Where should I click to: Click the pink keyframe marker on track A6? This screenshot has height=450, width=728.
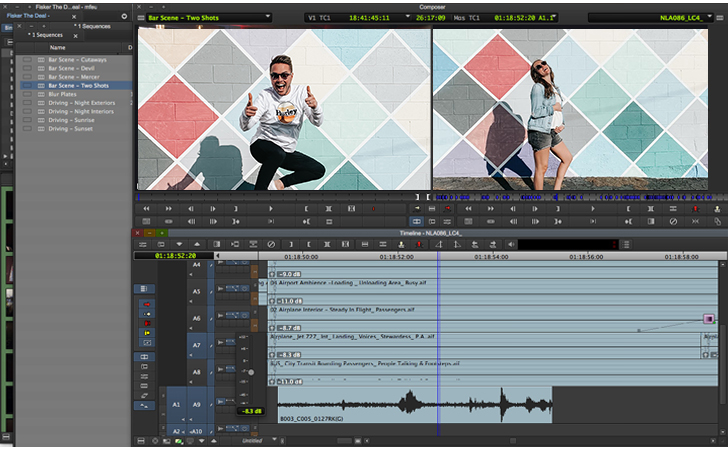point(709,319)
